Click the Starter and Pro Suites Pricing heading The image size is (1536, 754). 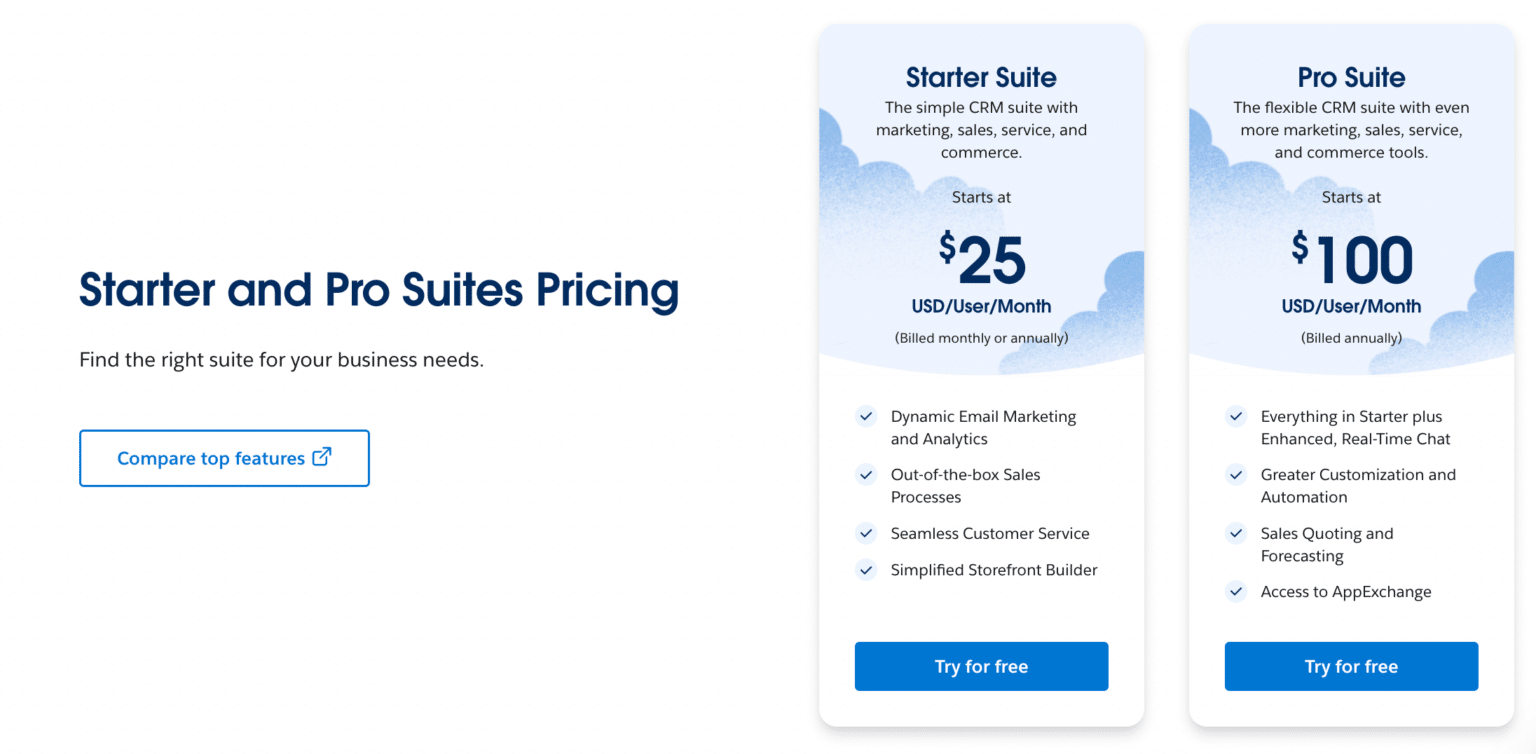tap(379, 290)
